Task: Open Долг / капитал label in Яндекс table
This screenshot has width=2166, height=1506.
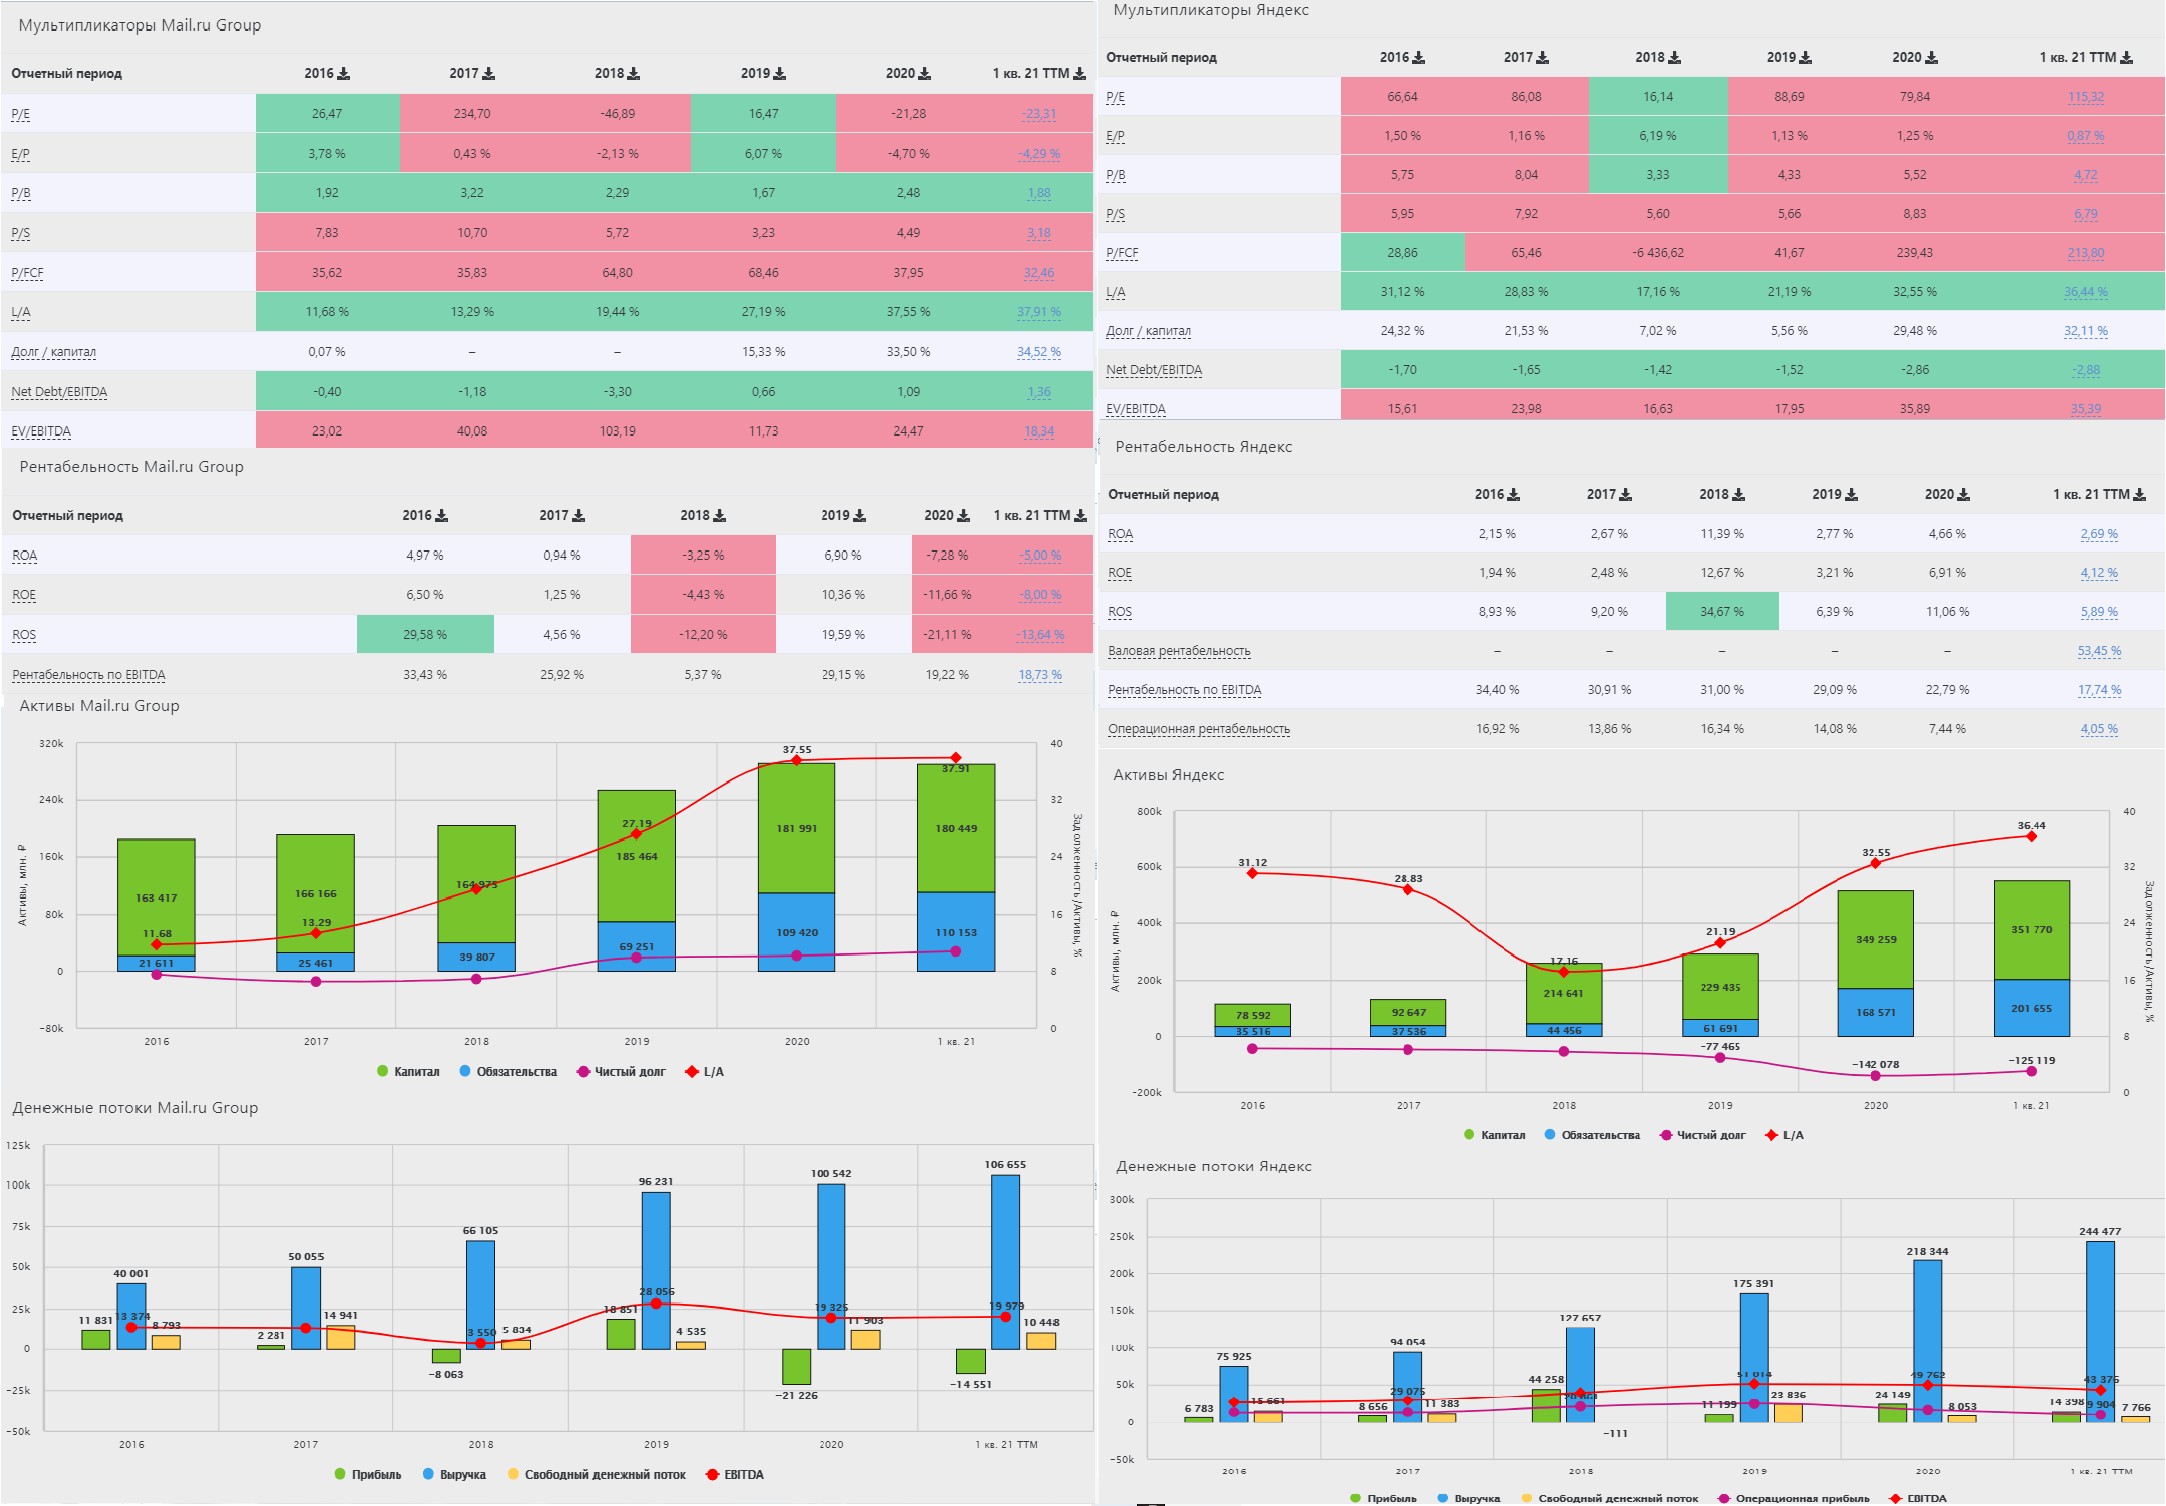Action: click(1148, 331)
